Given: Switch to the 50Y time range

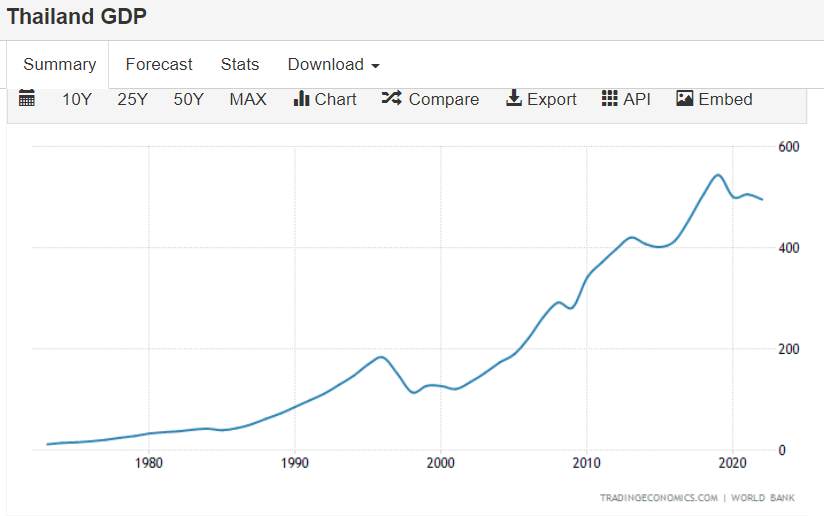Looking at the screenshot, I should click(188, 99).
